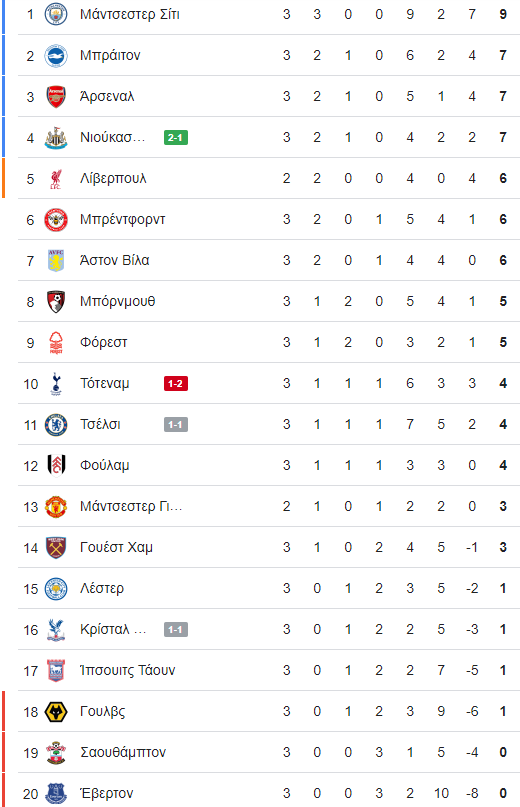520x807 pixels.
Task: Click the red 1-2 badge next to Tottenham
Action: [x=176, y=383]
